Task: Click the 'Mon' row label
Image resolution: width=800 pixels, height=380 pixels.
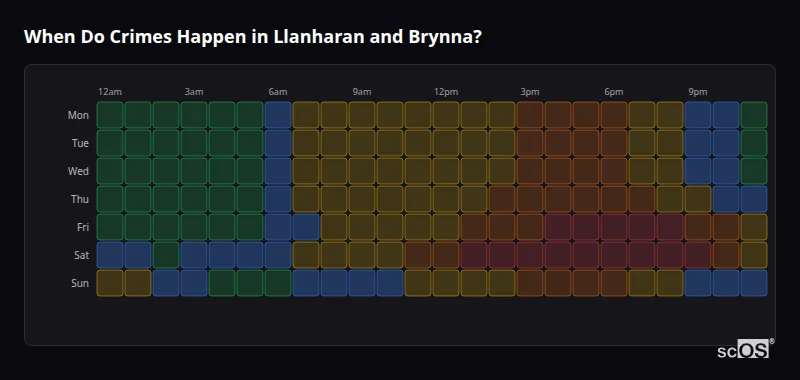Action: coord(78,115)
